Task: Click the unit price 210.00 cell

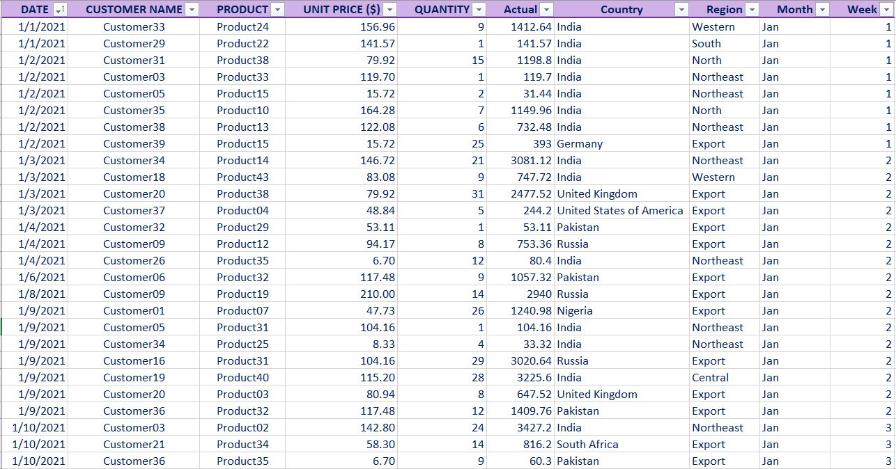Action: (341, 294)
